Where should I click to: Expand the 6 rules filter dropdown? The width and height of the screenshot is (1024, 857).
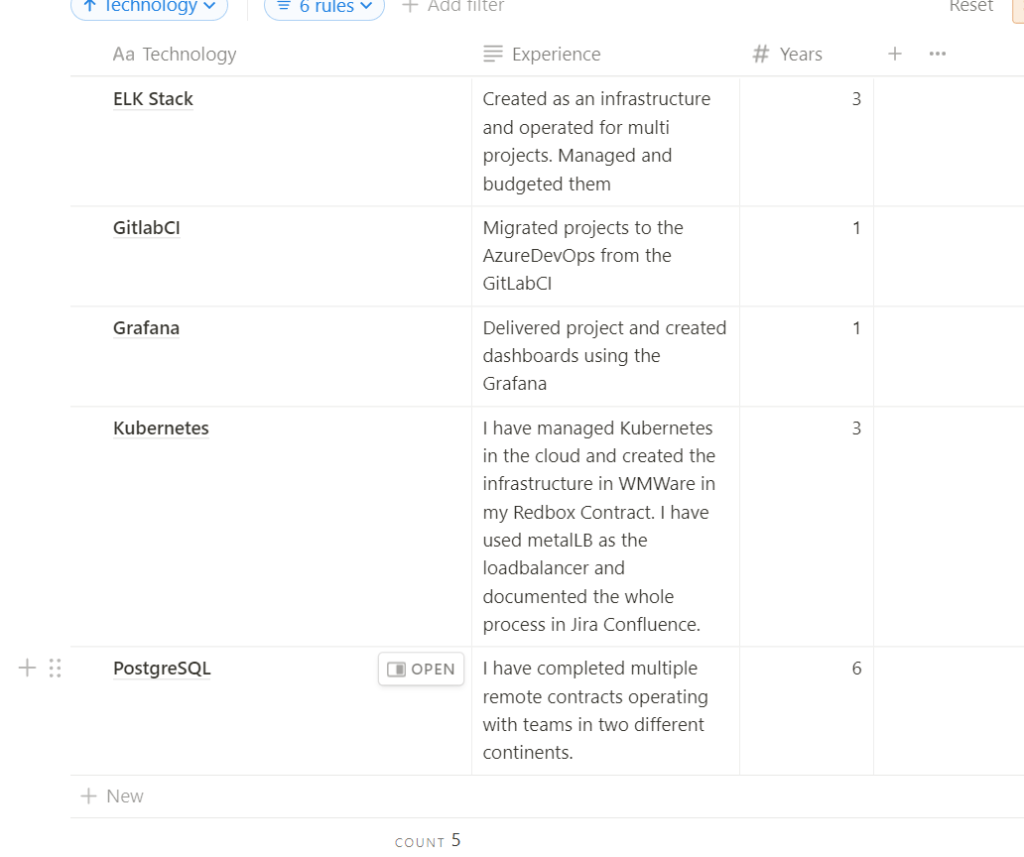[x=325, y=7]
